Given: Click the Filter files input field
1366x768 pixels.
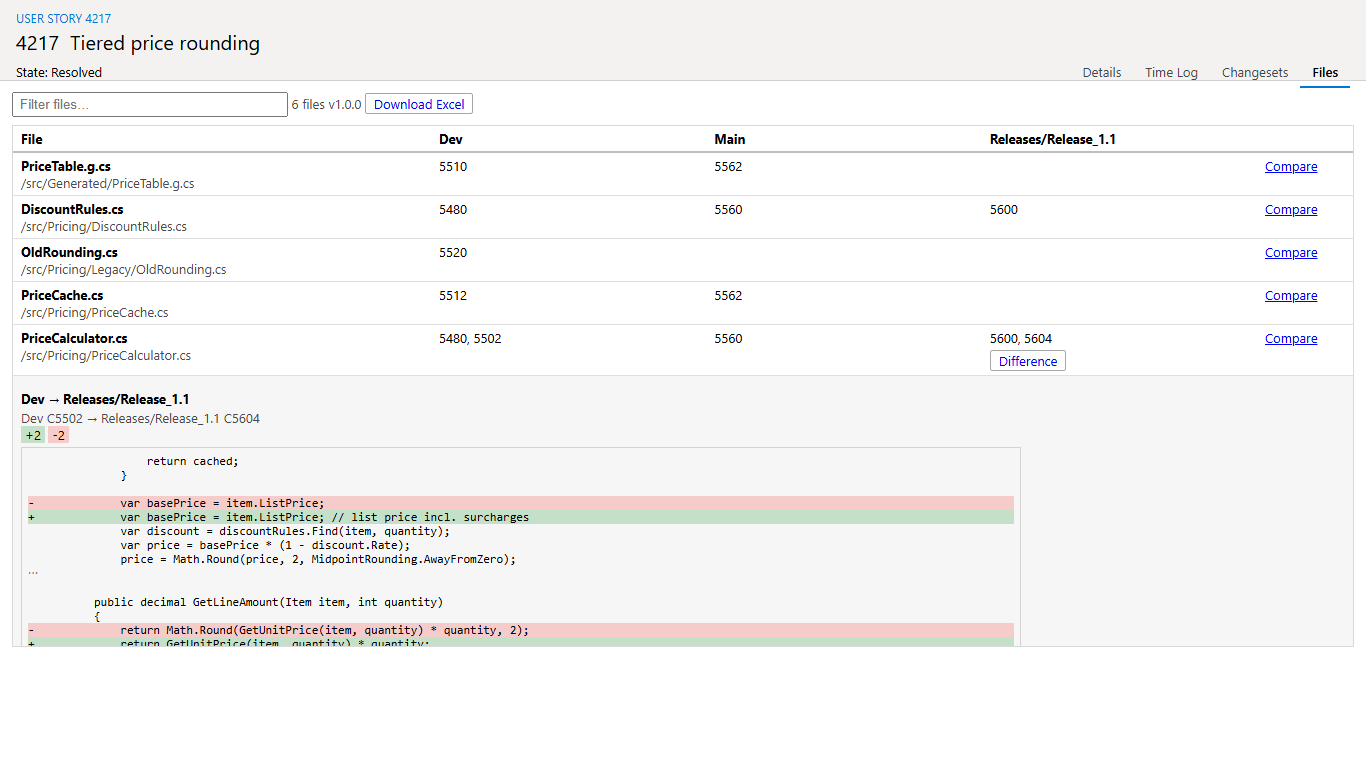Looking at the screenshot, I should tap(150, 104).
